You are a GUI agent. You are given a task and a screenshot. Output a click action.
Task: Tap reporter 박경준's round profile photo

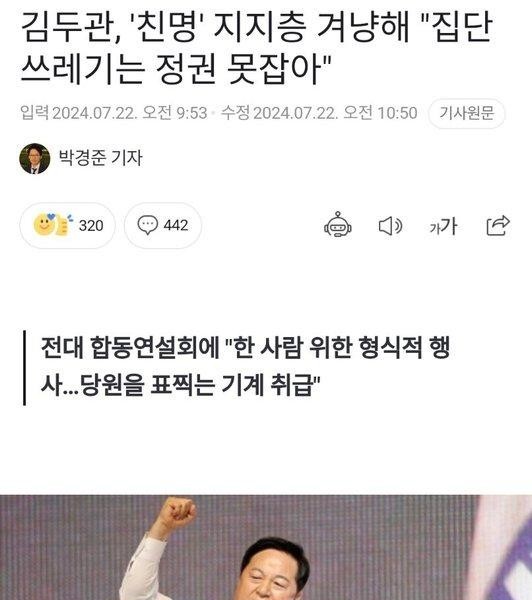coord(35,159)
